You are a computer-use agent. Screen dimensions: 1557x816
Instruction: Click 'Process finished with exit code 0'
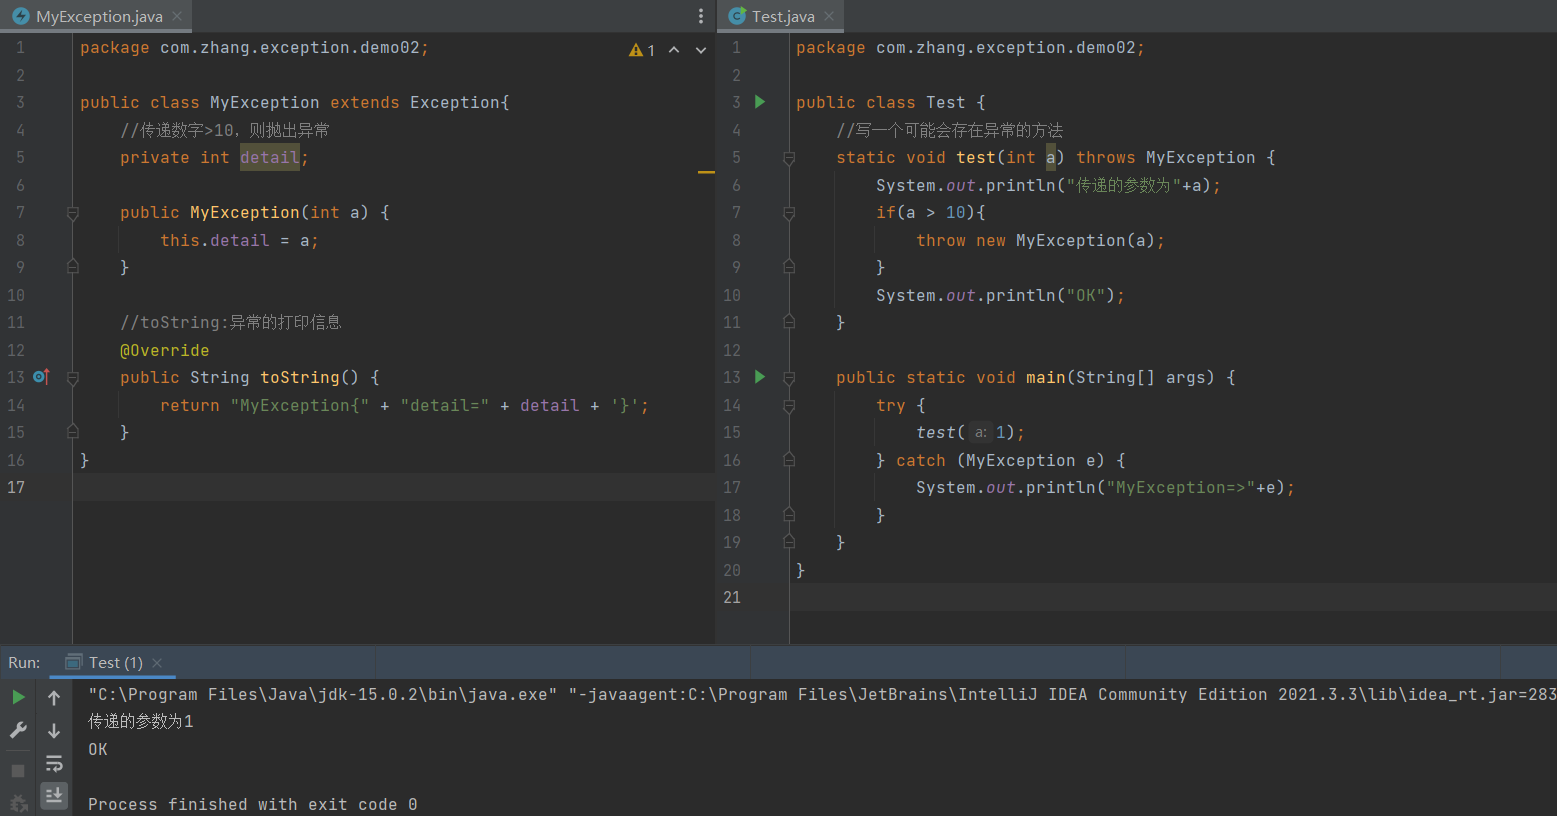pos(252,804)
